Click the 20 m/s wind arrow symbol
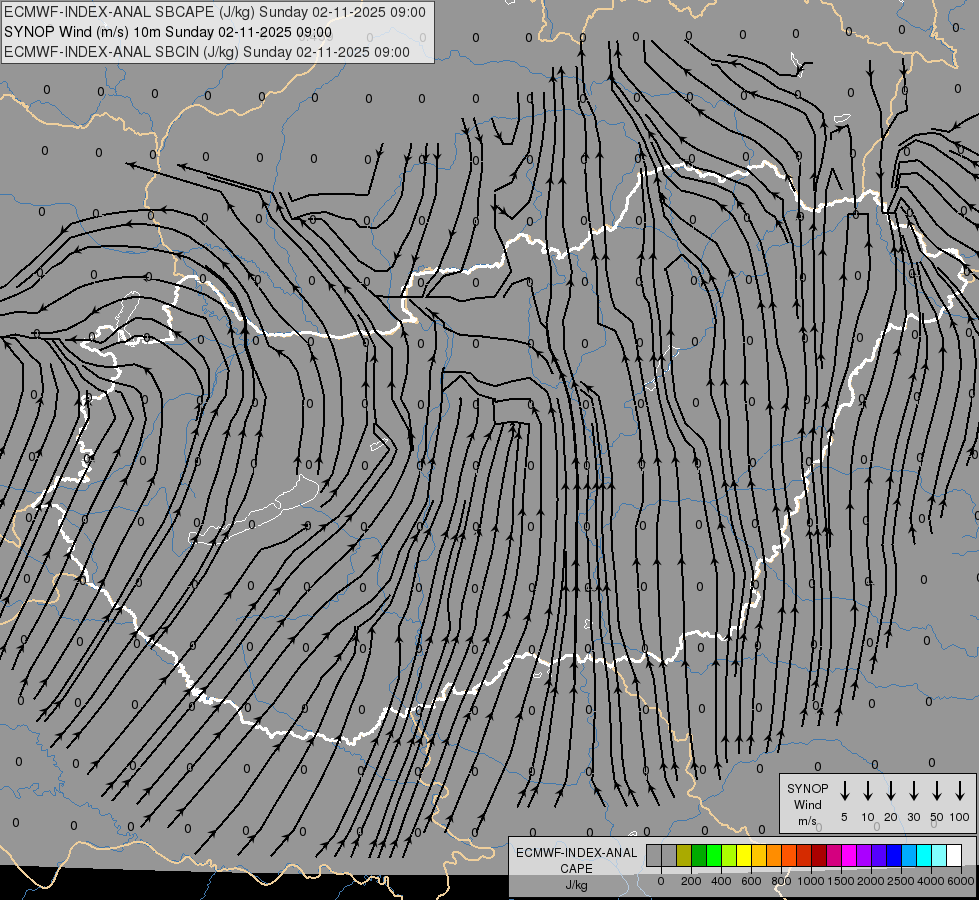This screenshot has height=900, width=979. [891, 791]
